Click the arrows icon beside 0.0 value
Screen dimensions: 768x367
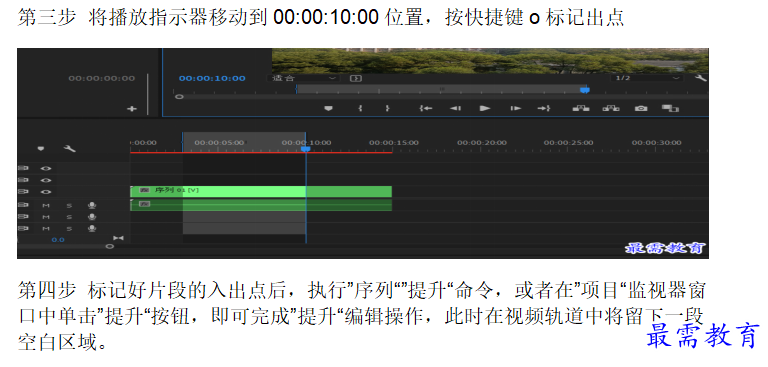(x=118, y=239)
